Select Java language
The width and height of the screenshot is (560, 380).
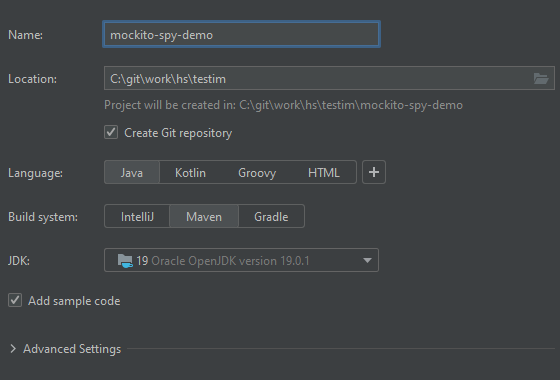click(x=132, y=172)
